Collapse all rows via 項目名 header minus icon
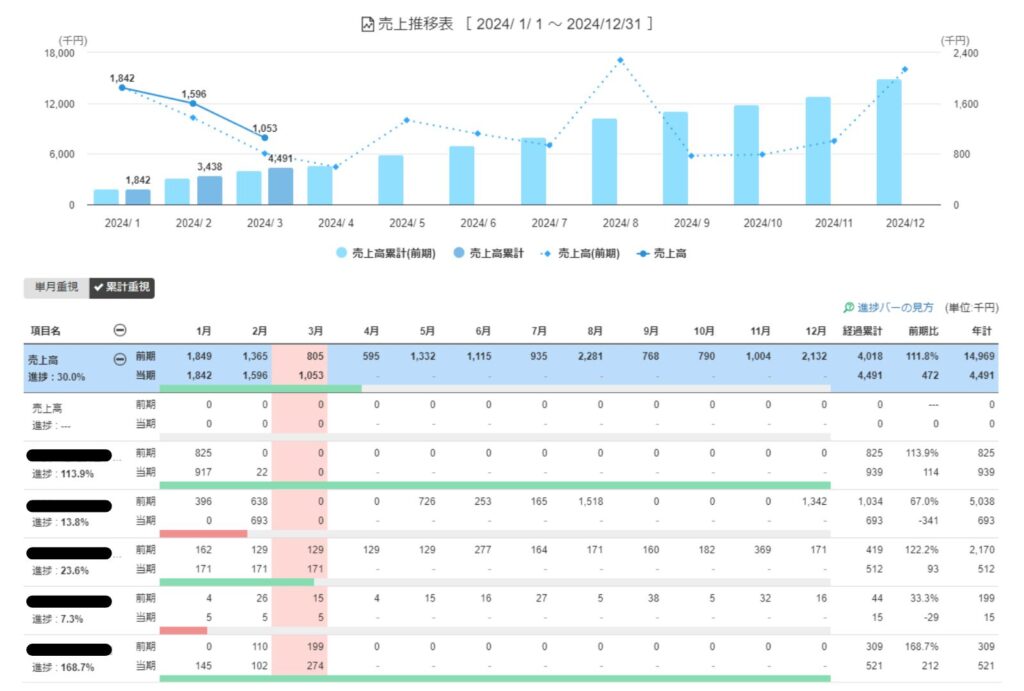Image resolution: width=1024 pixels, height=691 pixels. click(x=120, y=331)
